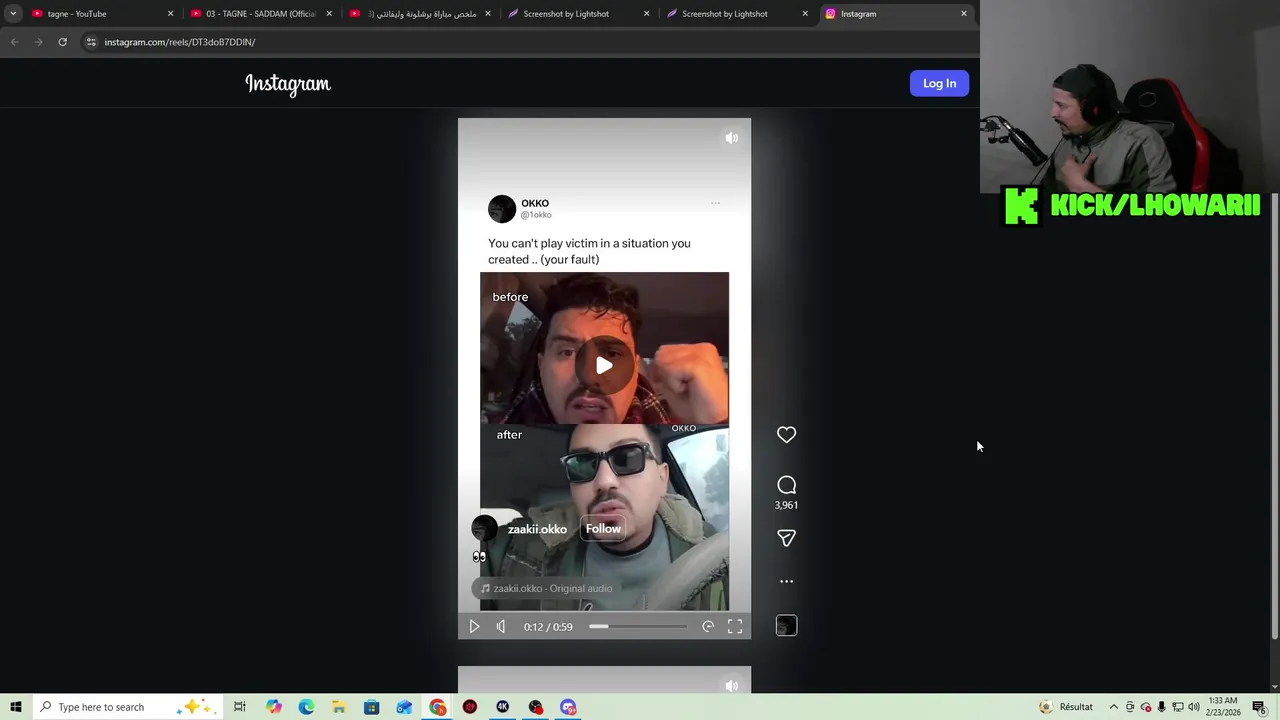Open File Explorer from the taskbar
This screenshot has height=720, width=1280.
click(339, 707)
